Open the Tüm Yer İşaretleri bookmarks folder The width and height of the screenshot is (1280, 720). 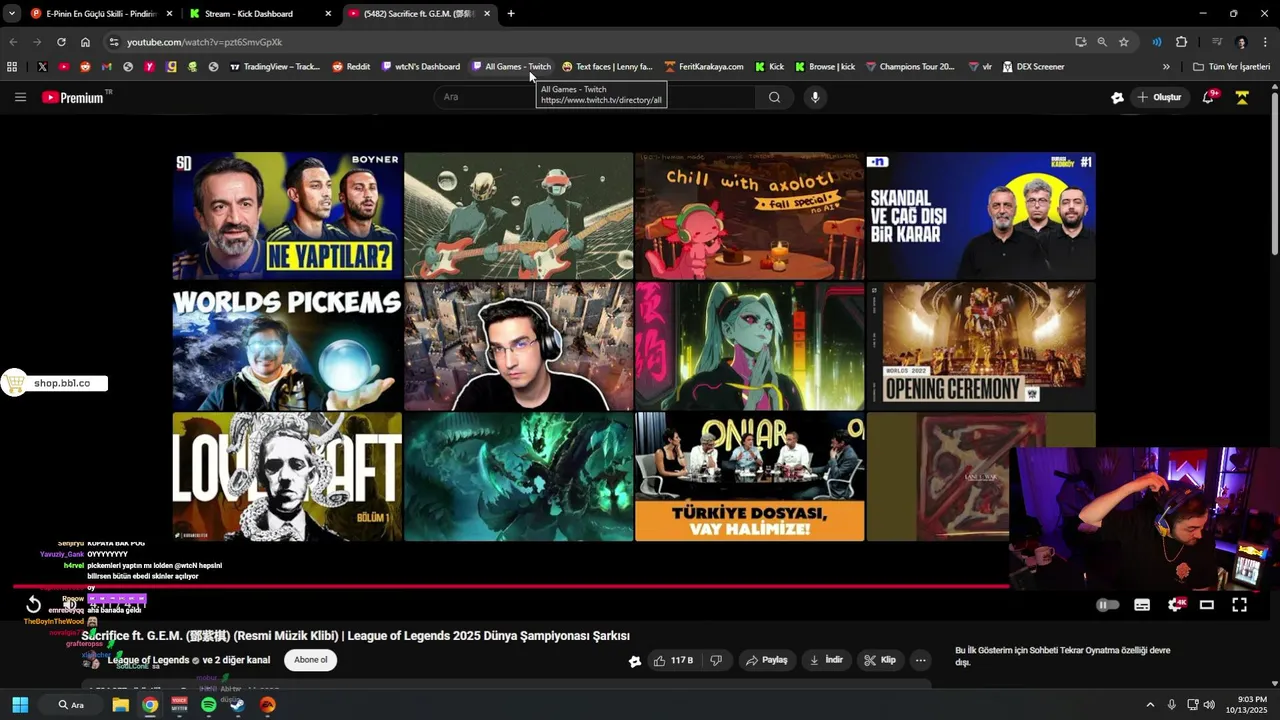(x=1231, y=67)
